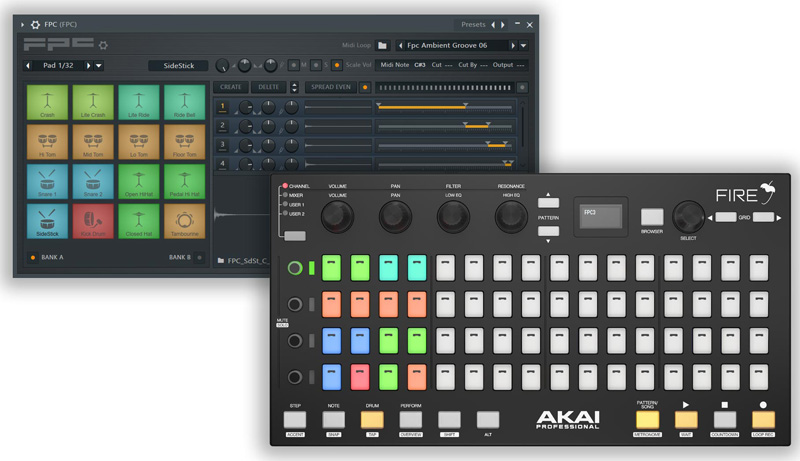Click the Ride Bell pad

185,103
